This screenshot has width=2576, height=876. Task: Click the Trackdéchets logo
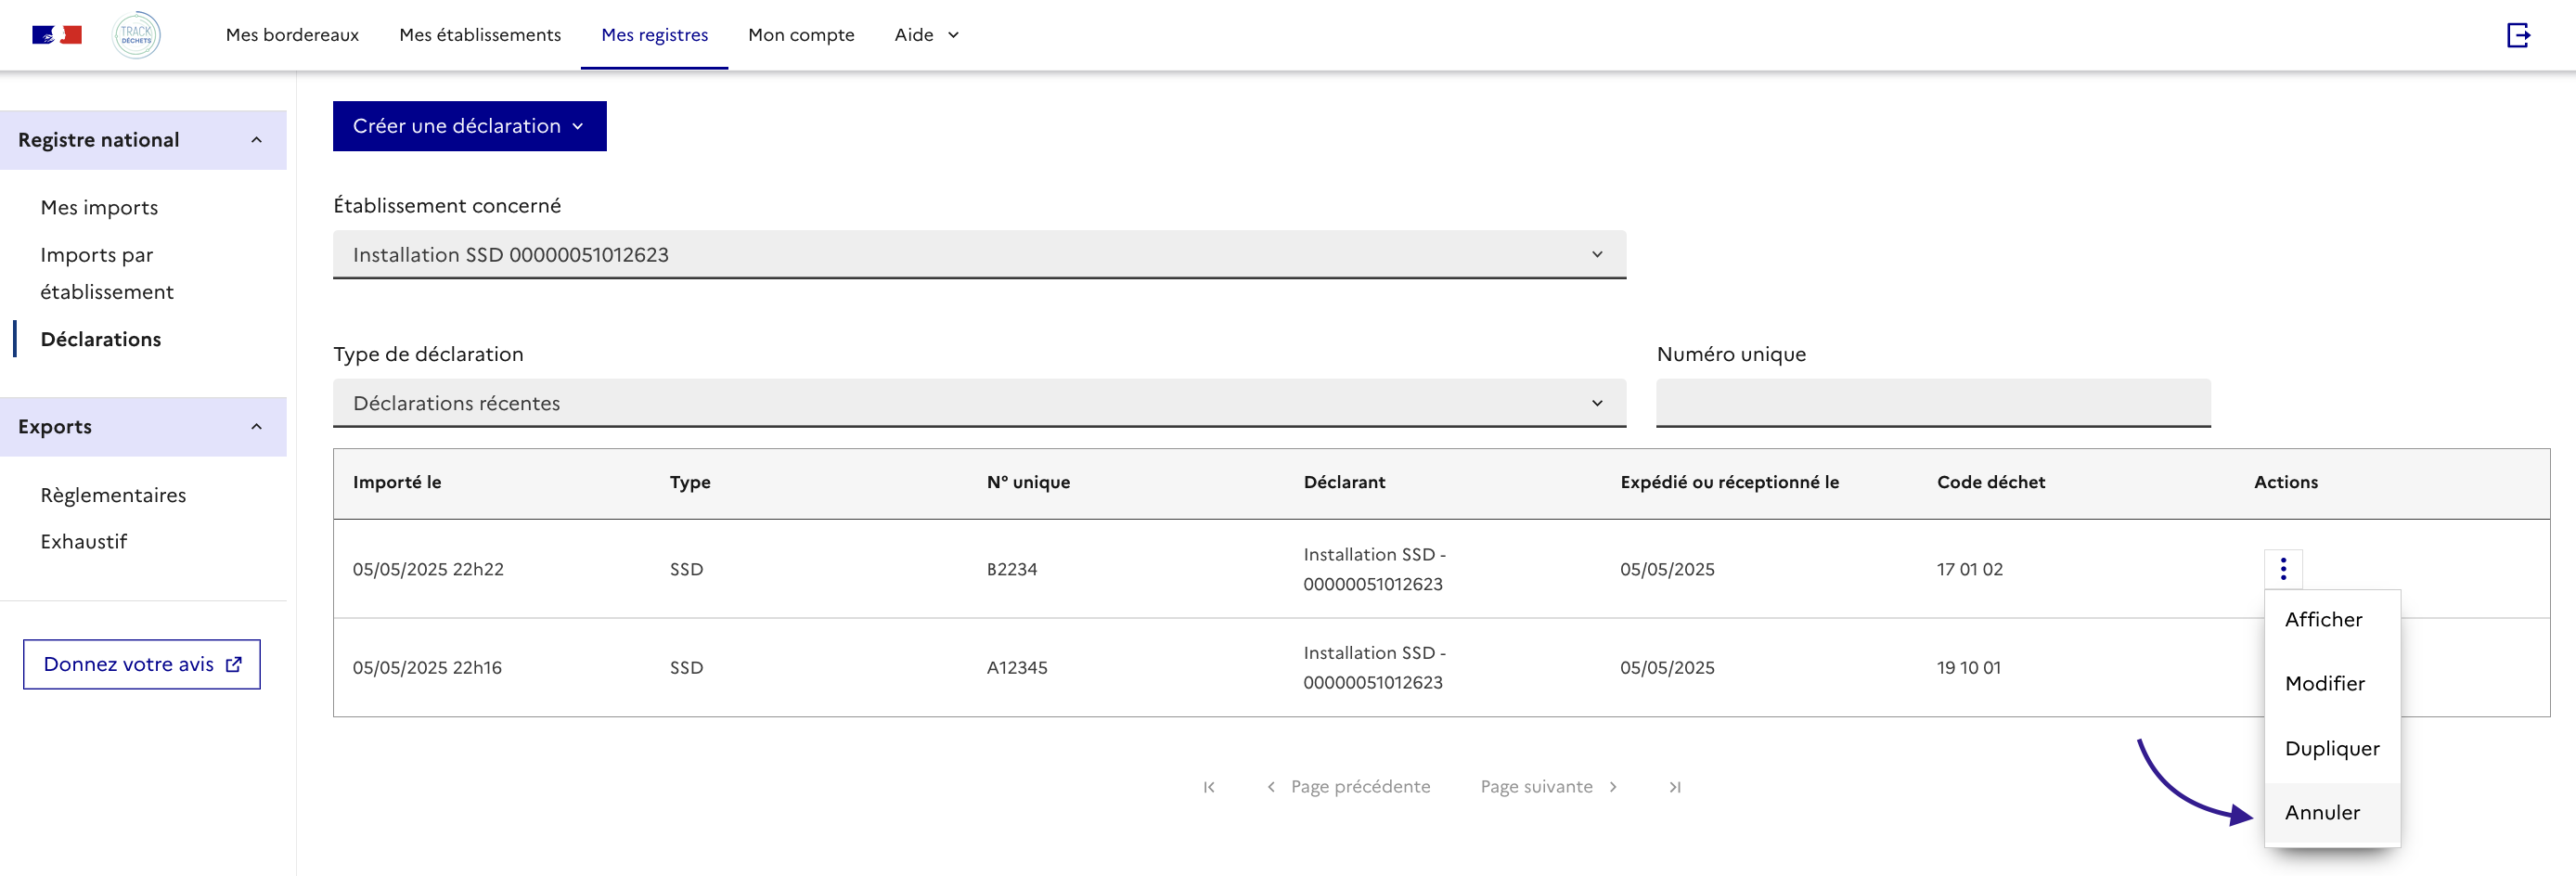coord(136,35)
